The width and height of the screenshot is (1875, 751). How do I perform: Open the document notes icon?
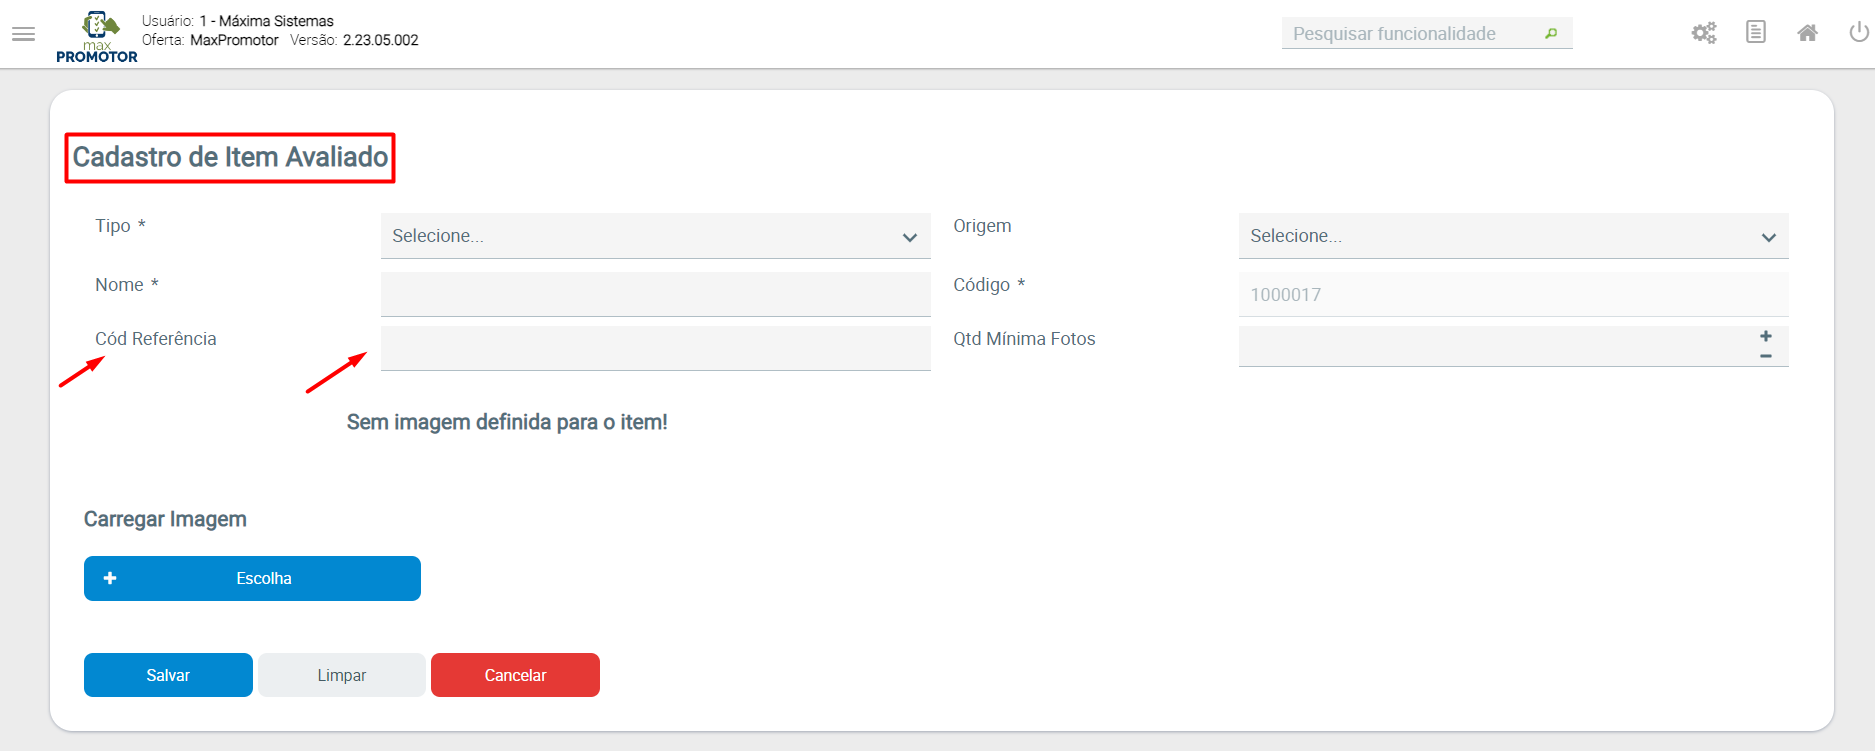click(1756, 32)
